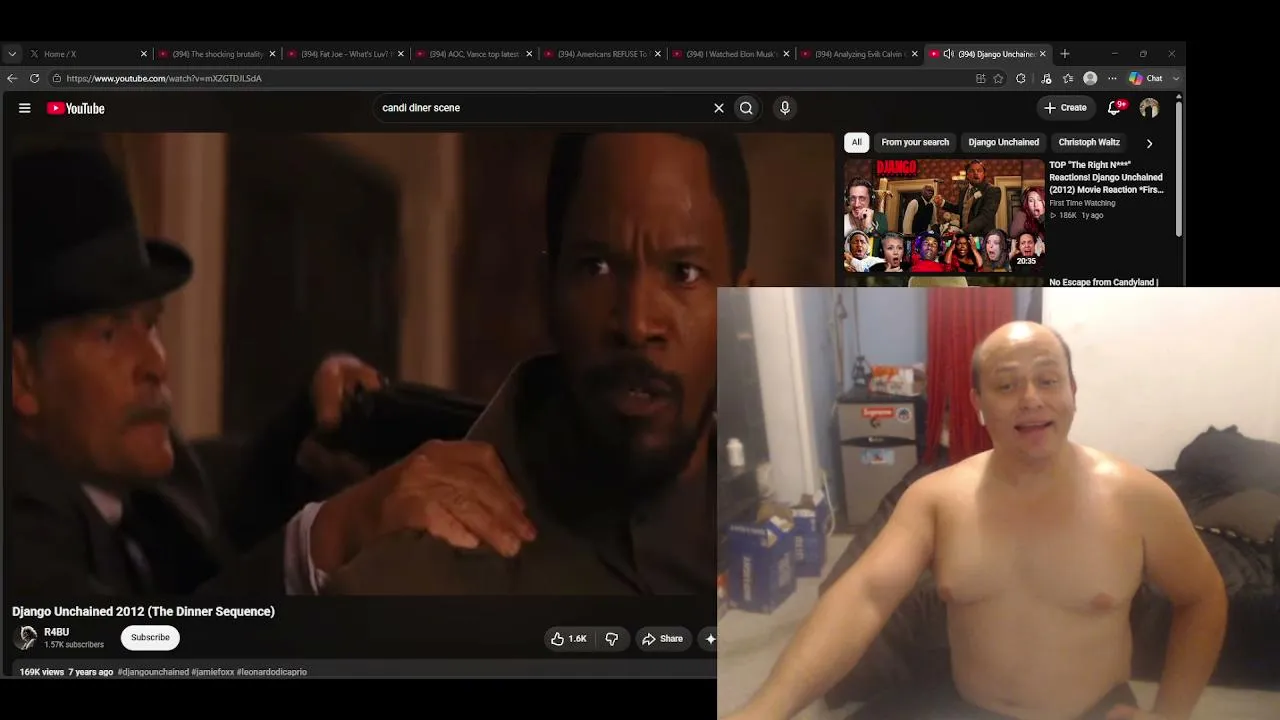Switch to The shocking brutality tab
Screen dimensions: 1280x720
pos(217,54)
